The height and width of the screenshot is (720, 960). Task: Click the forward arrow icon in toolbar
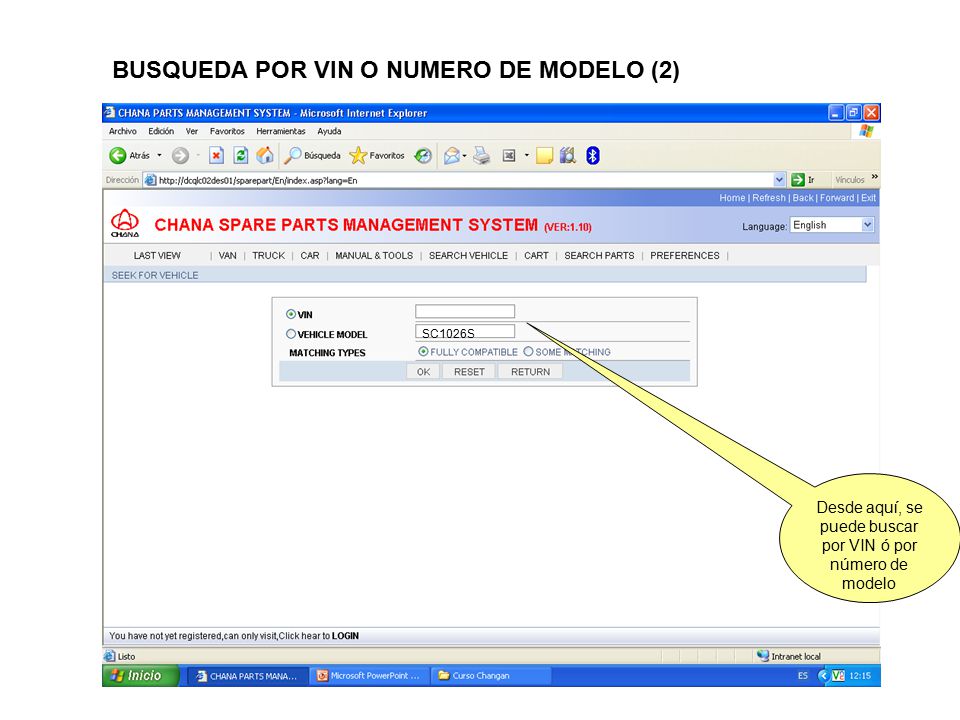tap(180, 156)
